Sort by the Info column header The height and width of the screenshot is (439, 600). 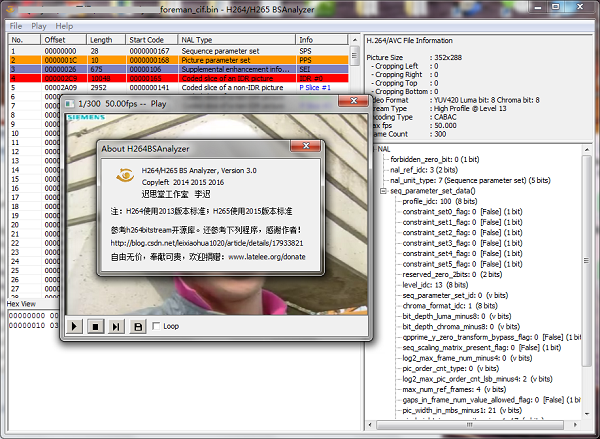pyautogui.click(x=322, y=40)
